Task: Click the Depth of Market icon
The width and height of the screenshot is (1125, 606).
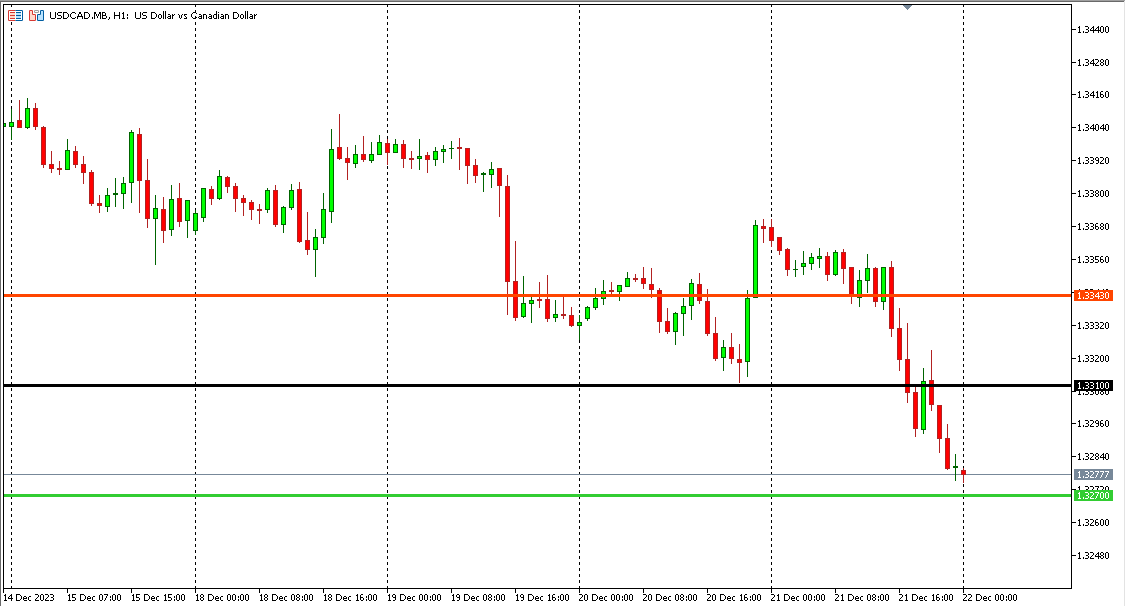Action: click(x=36, y=16)
